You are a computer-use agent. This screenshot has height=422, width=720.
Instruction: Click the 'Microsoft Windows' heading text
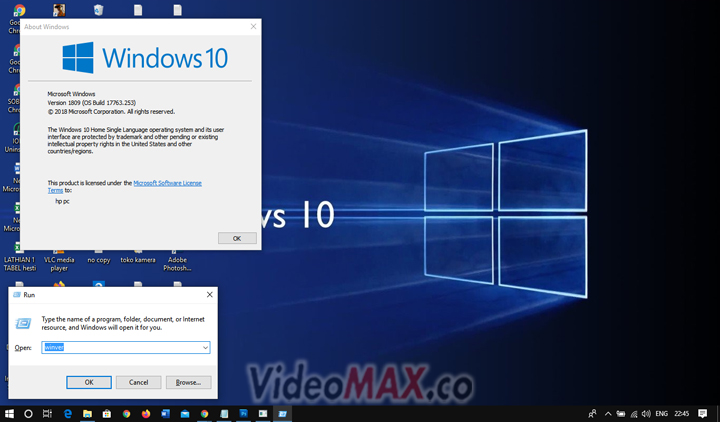pyautogui.click(x=71, y=94)
